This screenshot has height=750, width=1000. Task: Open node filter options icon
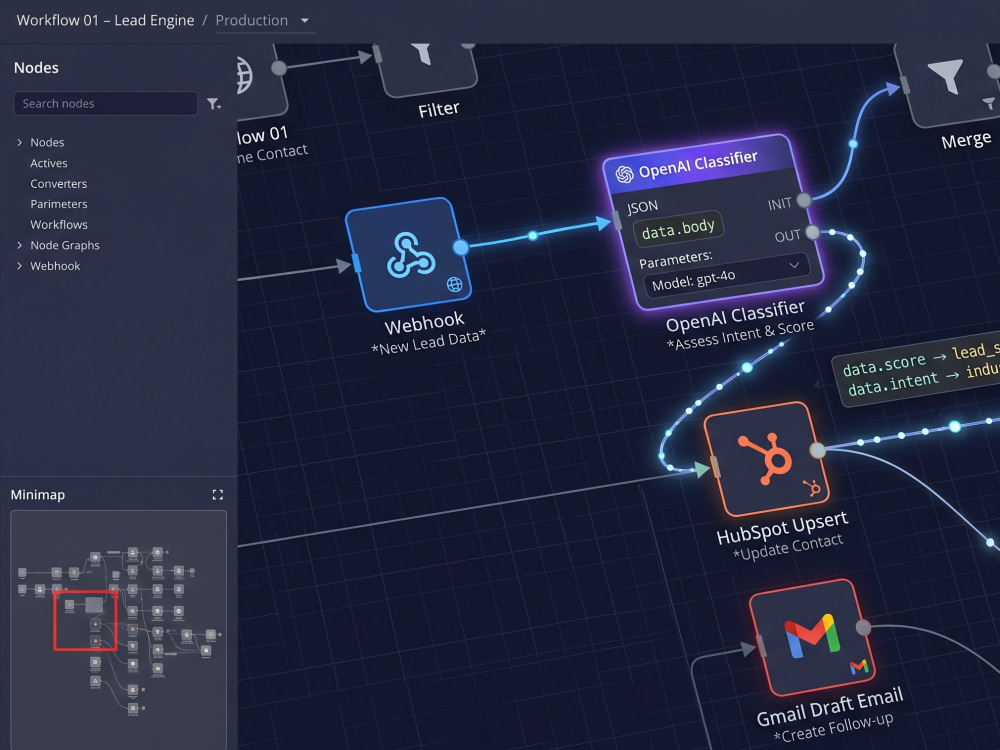click(x=214, y=103)
